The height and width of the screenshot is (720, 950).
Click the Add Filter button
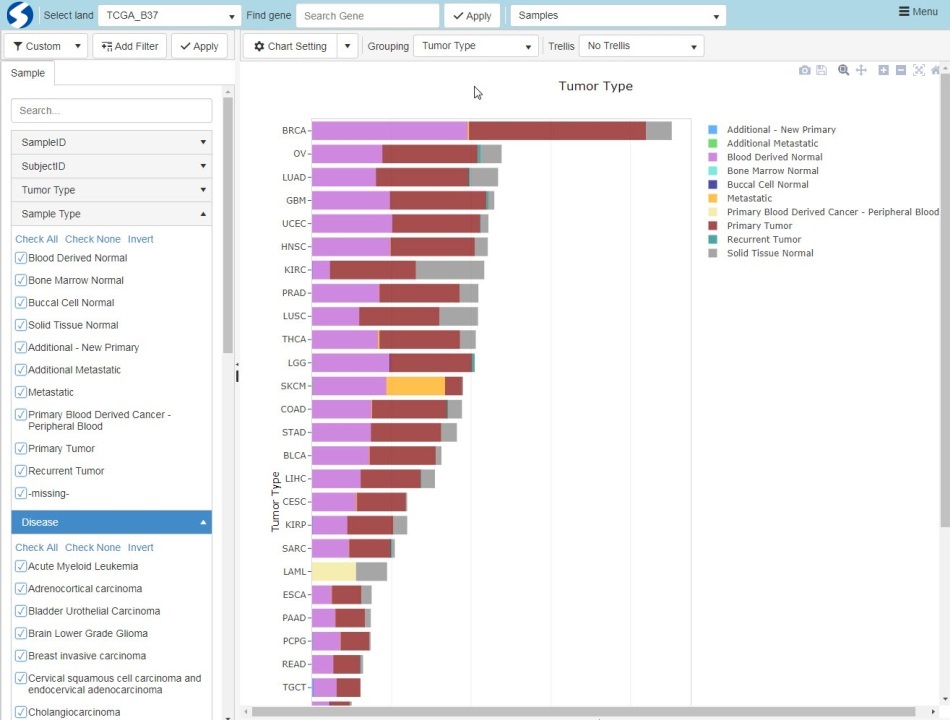point(129,46)
